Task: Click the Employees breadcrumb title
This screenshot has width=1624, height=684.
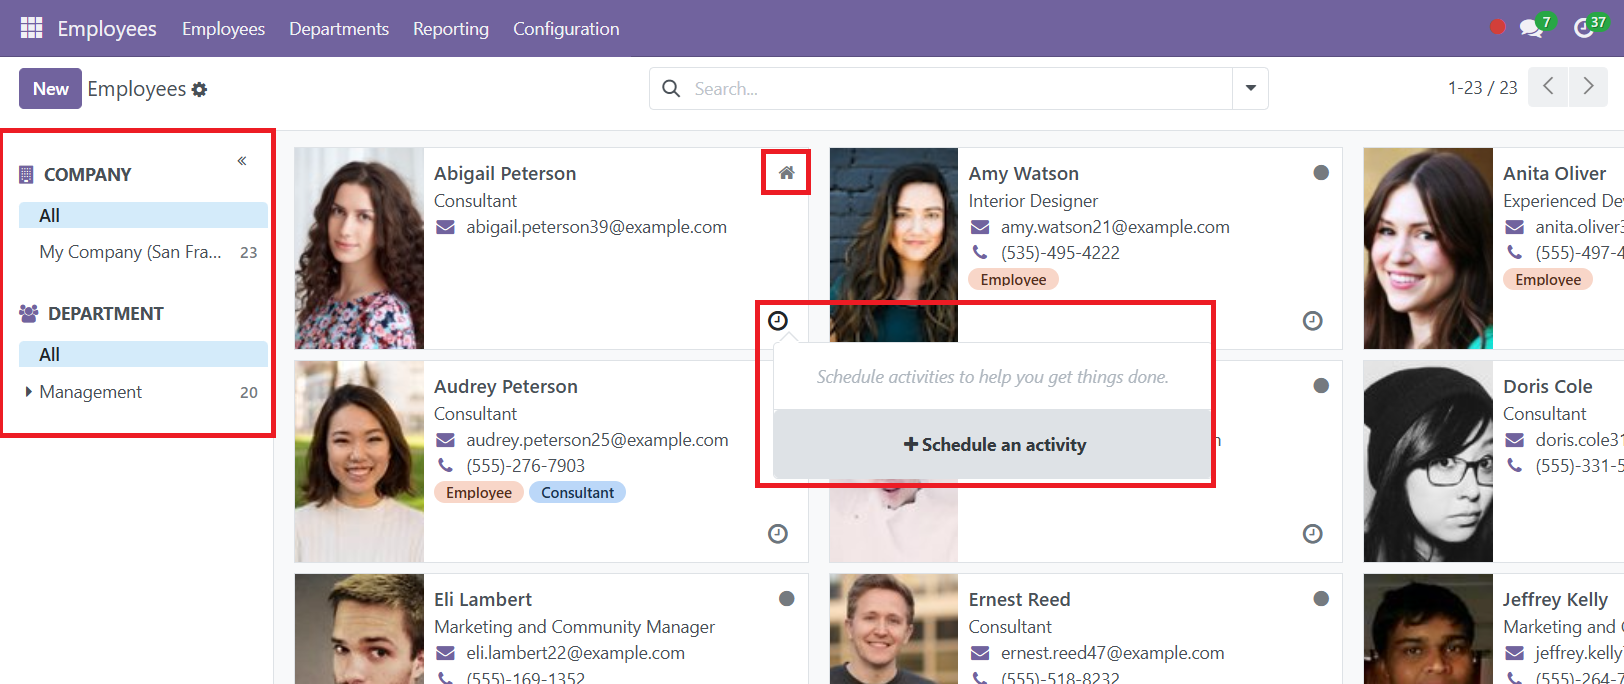Action: pyautogui.click(x=136, y=89)
